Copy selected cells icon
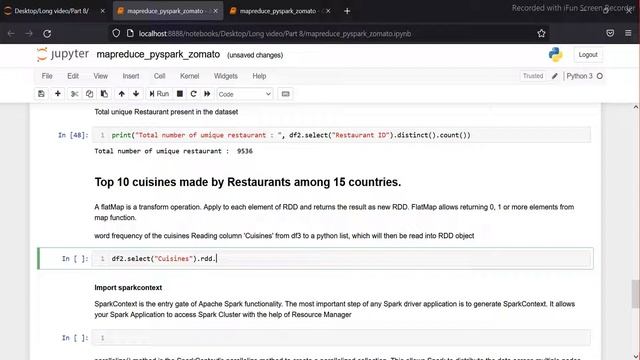This screenshot has height=360, width=640. [x=89, y=94]
